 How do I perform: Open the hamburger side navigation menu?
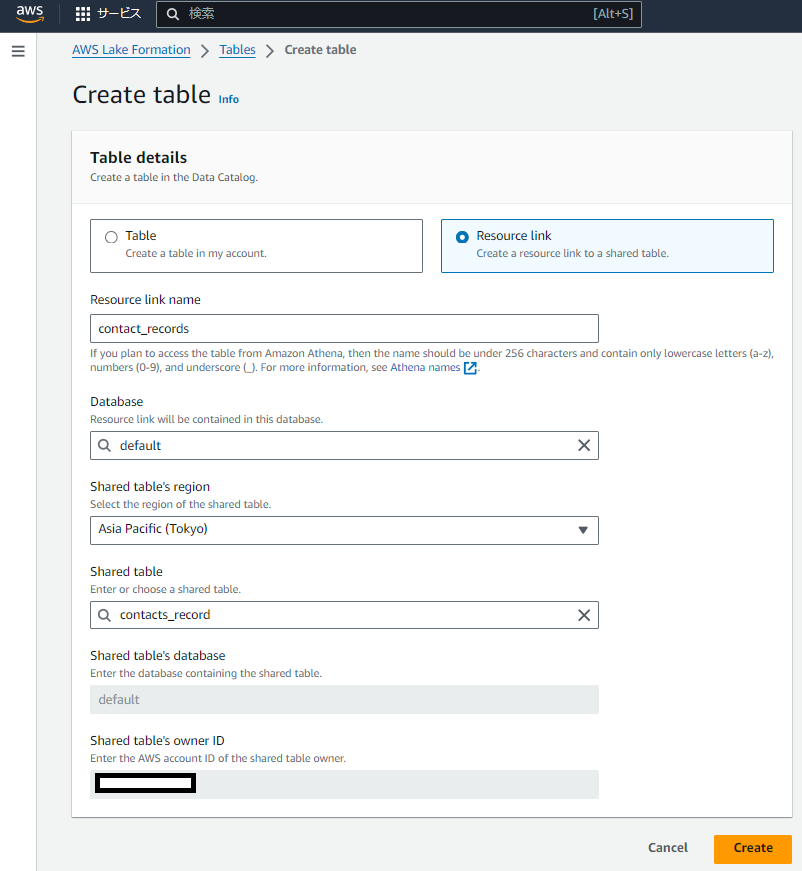tap(18, 51)
